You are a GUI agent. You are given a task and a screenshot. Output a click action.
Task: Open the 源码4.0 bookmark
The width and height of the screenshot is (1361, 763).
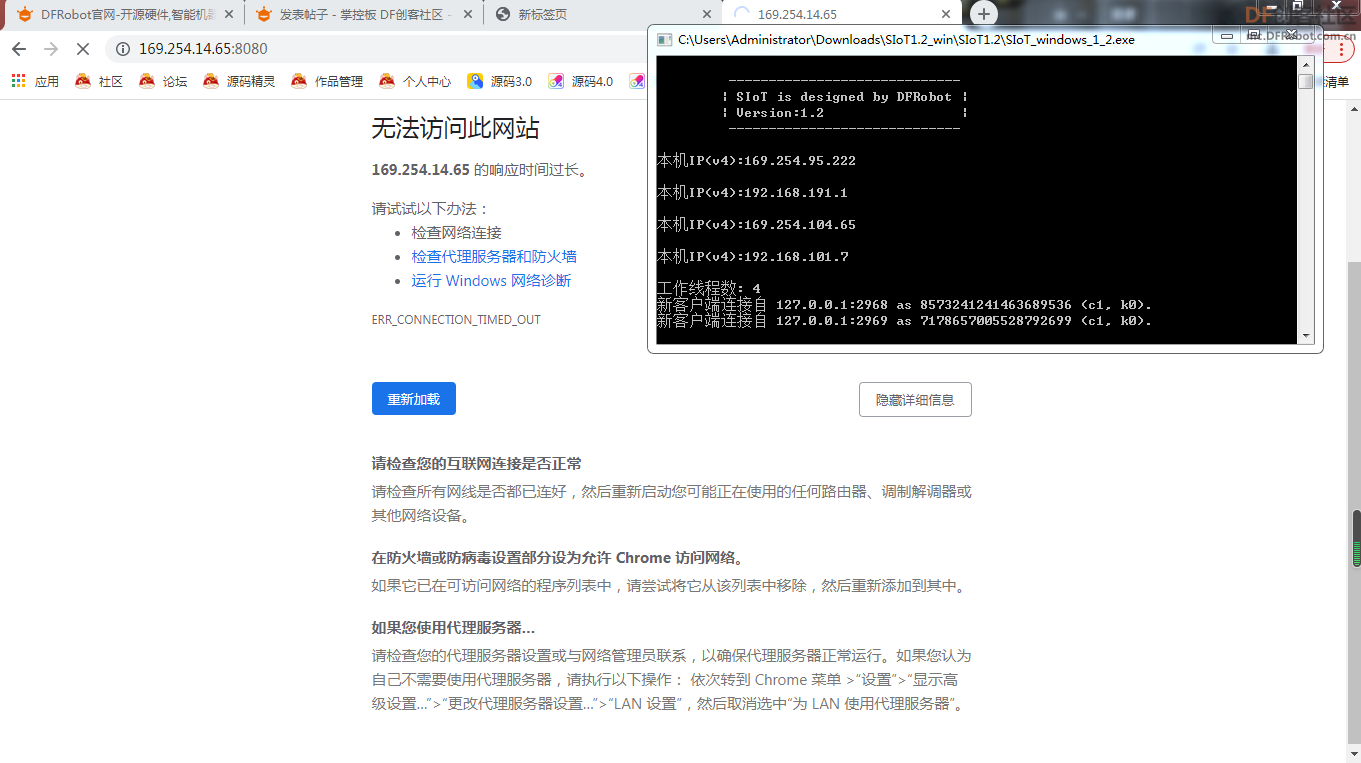pos(580,82)
